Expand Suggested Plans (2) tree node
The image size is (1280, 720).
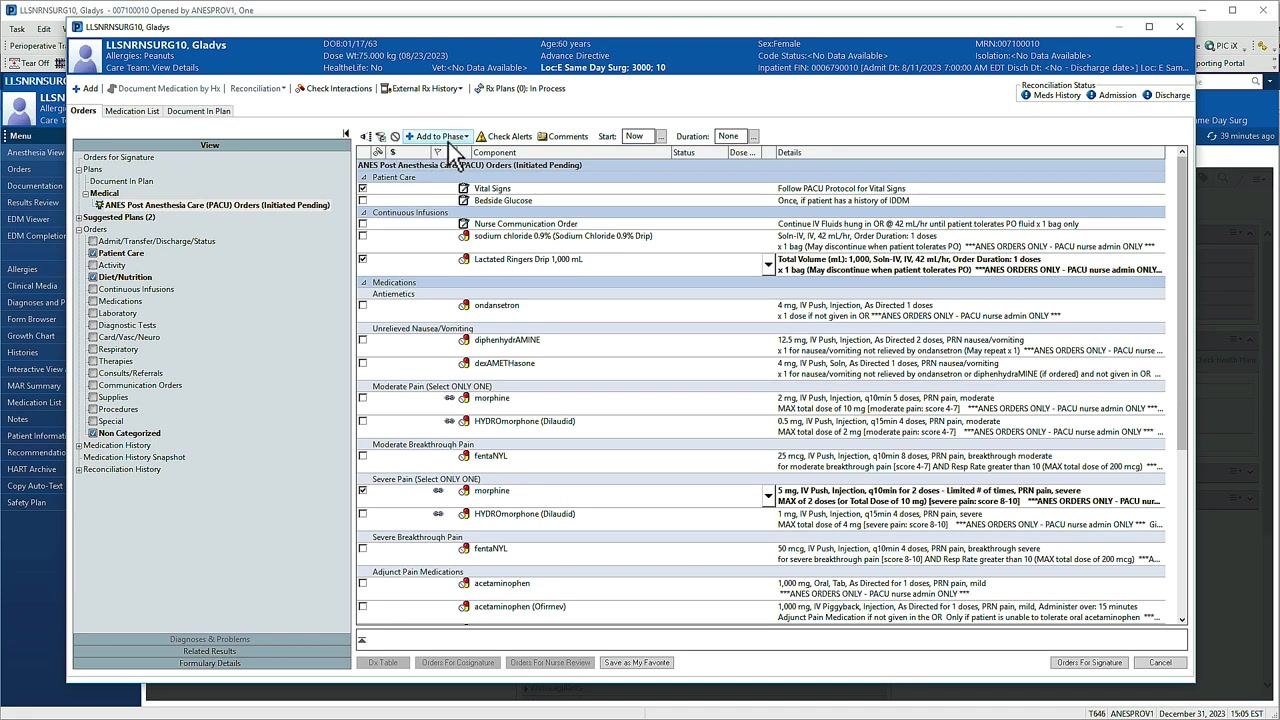pyautogui.click(x=79, y=217)
